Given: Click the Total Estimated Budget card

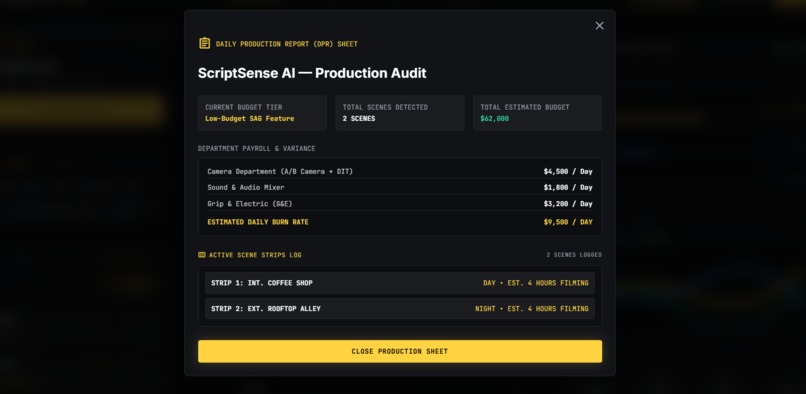Looking at the screenshot, I should tap(537, 113).
